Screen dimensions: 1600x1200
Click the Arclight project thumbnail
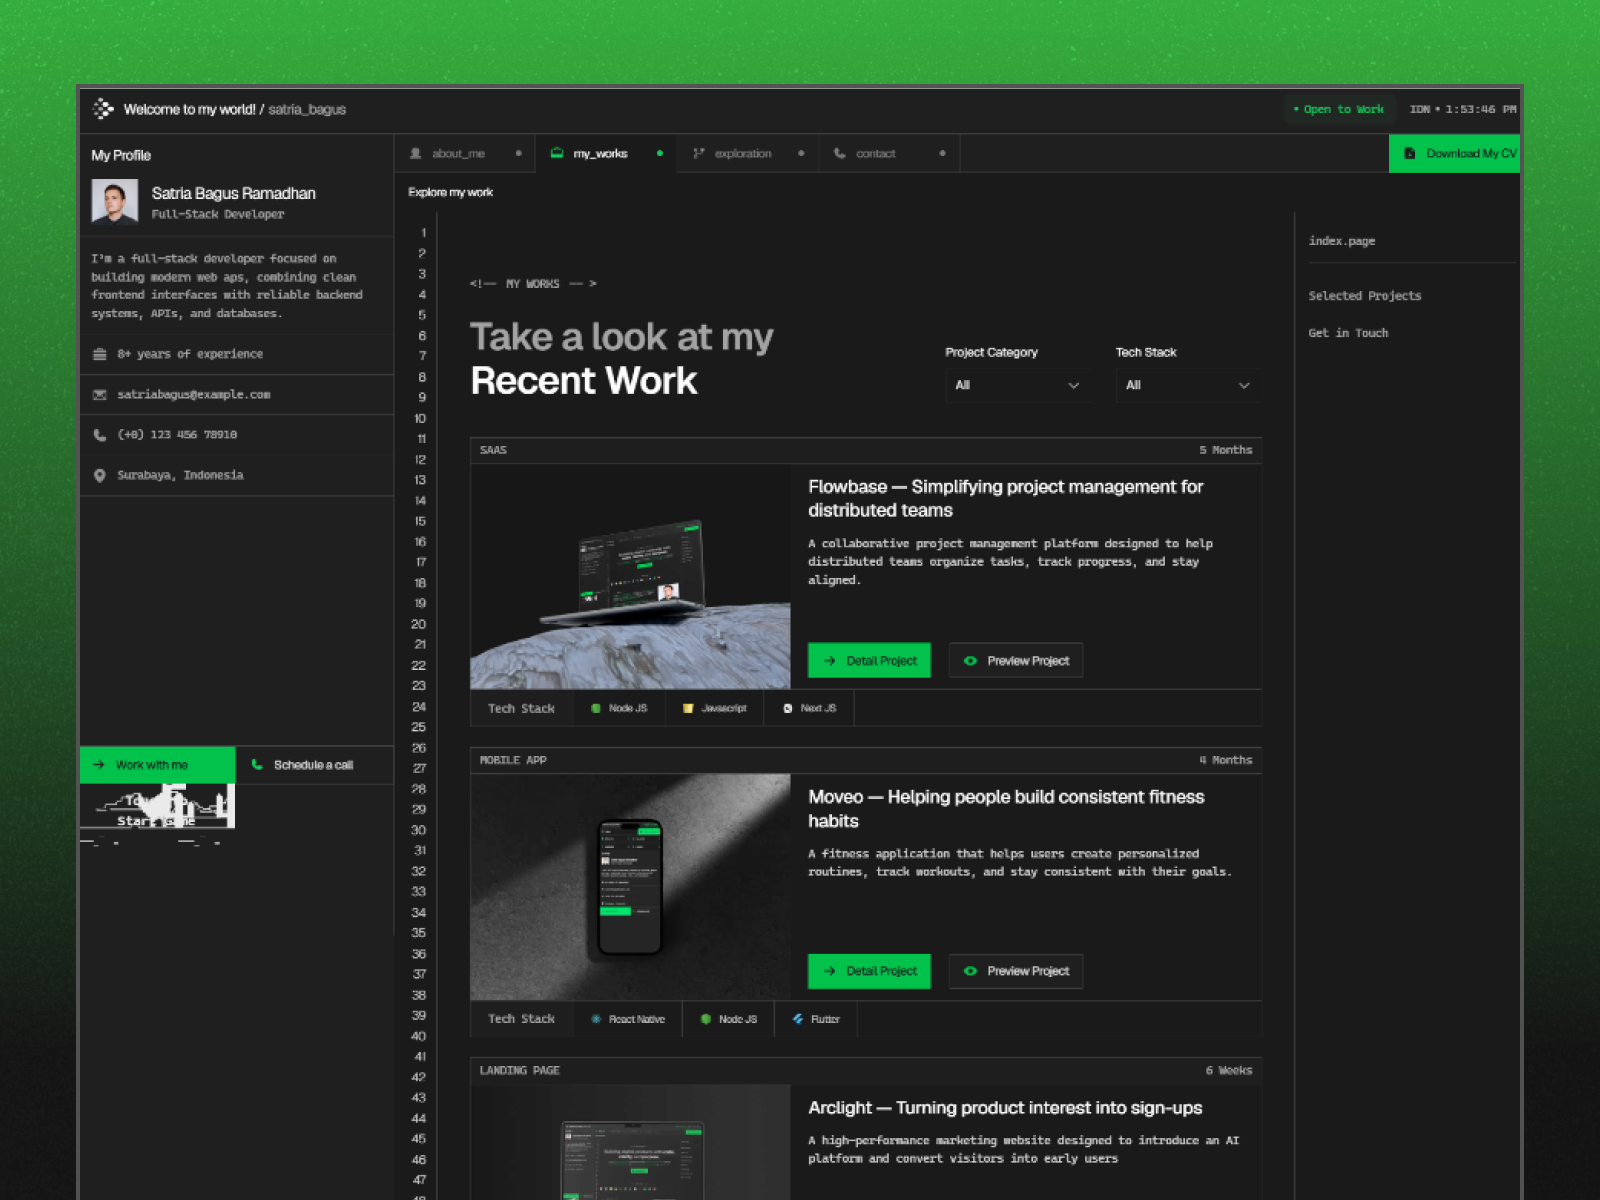pyautogui.click(x=630, y=1142)
